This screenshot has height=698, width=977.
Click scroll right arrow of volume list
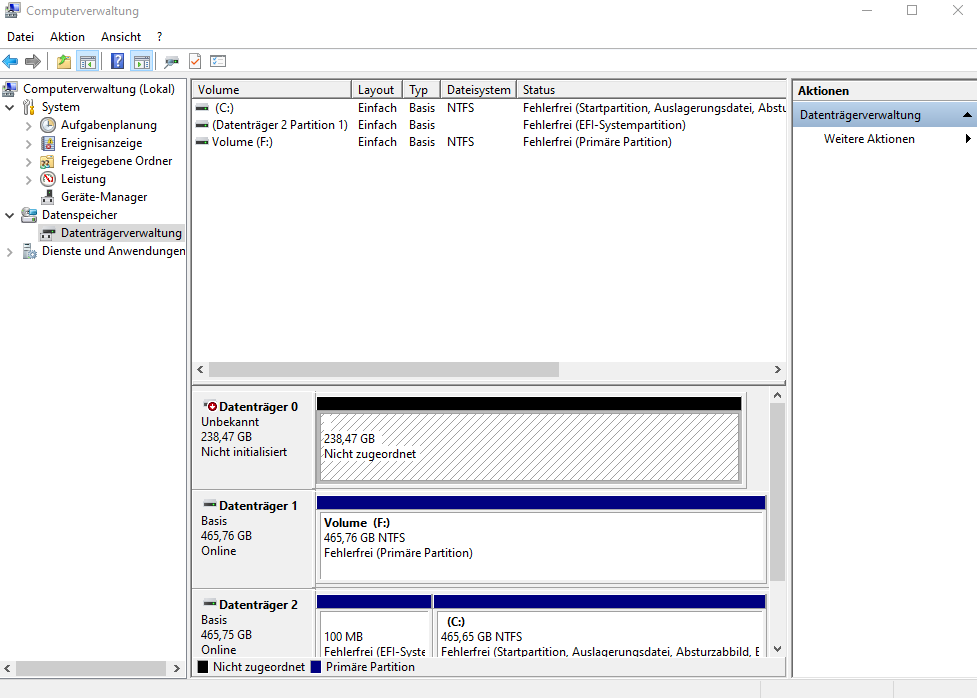(778, 370)
